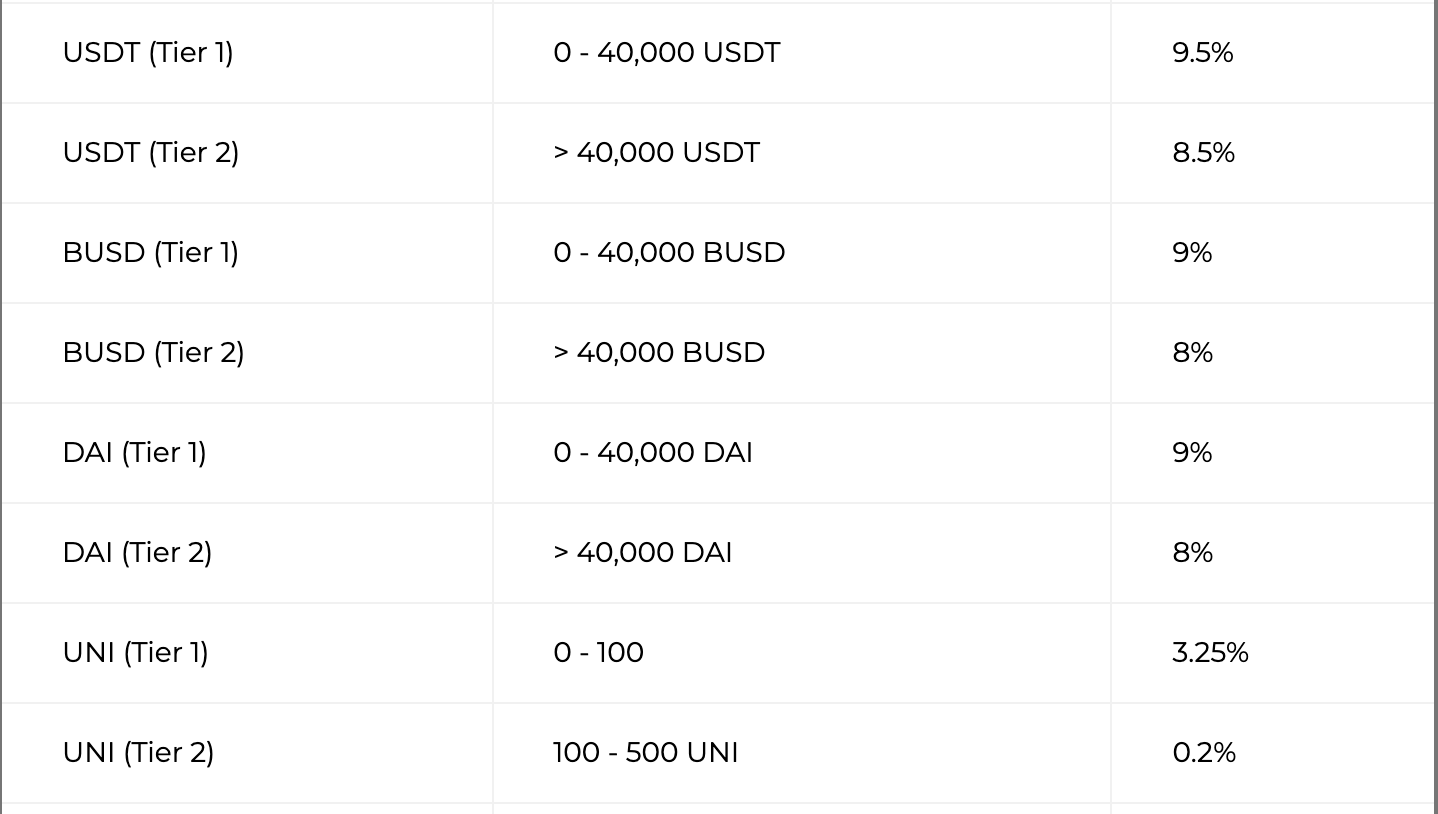The height and width of the screenshot is (814, 1438).
Task: Click the USDT (Tier 2) label
Action: [x=150, y=152]
